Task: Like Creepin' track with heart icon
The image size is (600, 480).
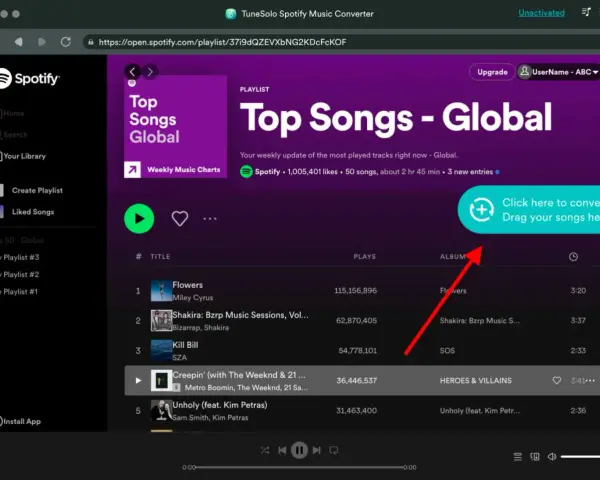Action: pos(557,380)
